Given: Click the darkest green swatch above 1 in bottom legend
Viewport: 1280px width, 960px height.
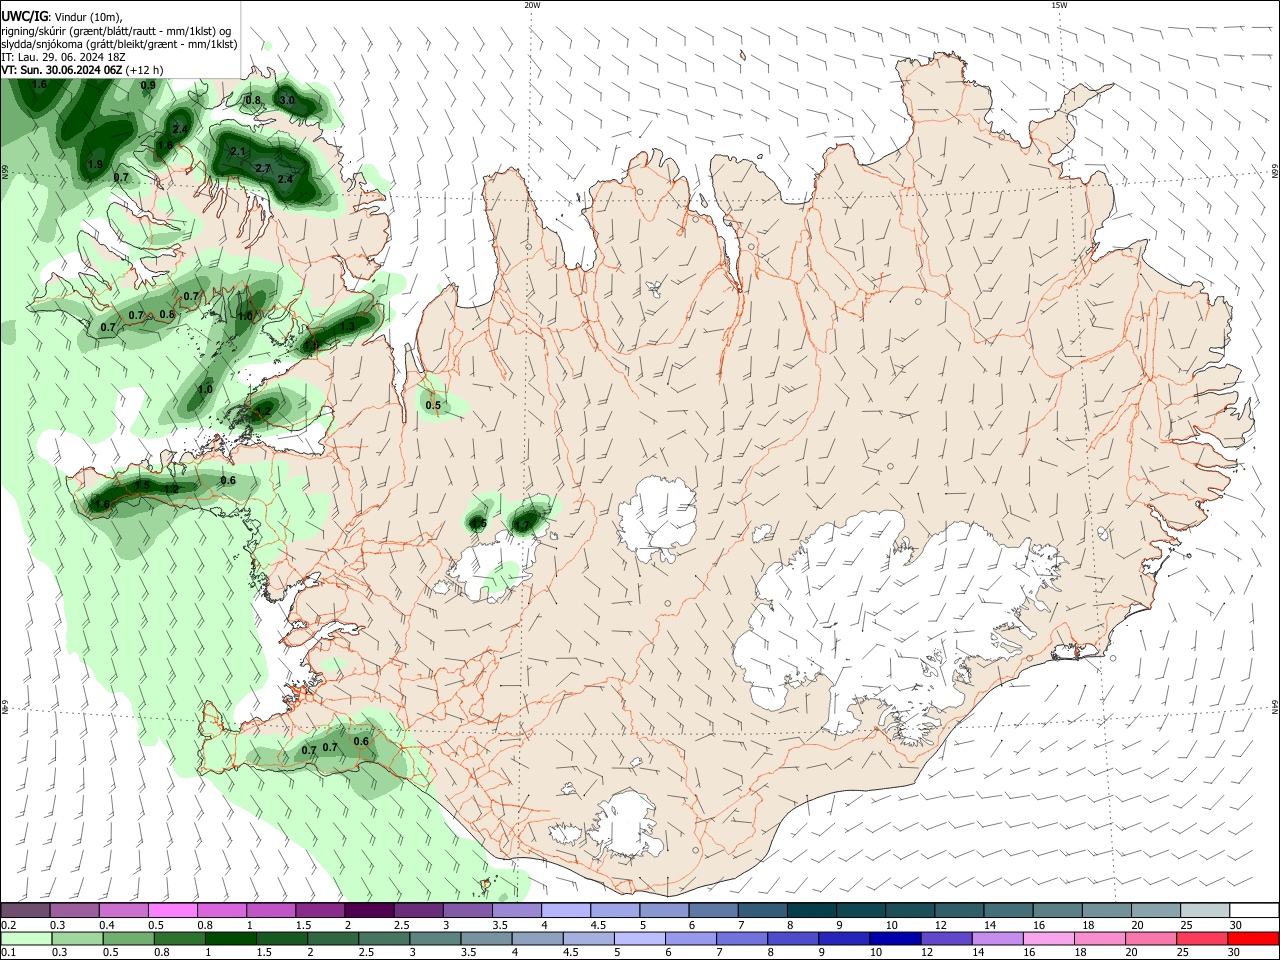Looking at the screenshot, I should [229, 938].
